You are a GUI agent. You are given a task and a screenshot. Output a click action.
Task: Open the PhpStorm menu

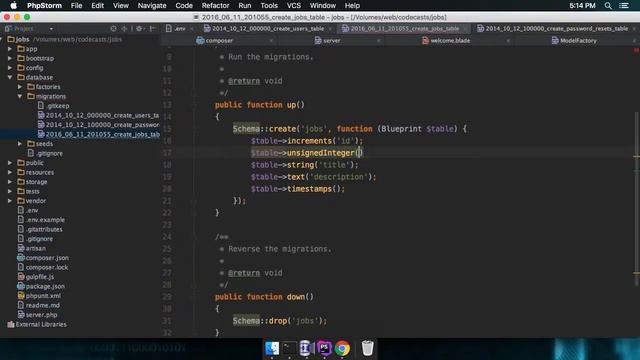44,5
